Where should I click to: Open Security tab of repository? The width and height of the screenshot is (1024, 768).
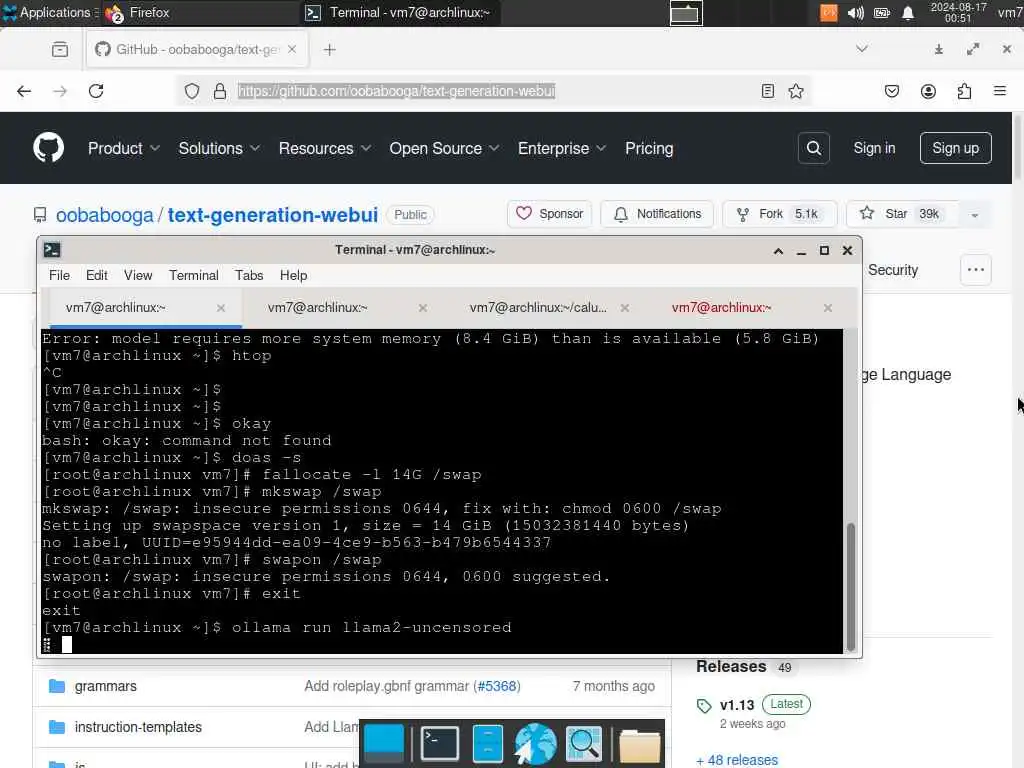(x=893, y=270)
